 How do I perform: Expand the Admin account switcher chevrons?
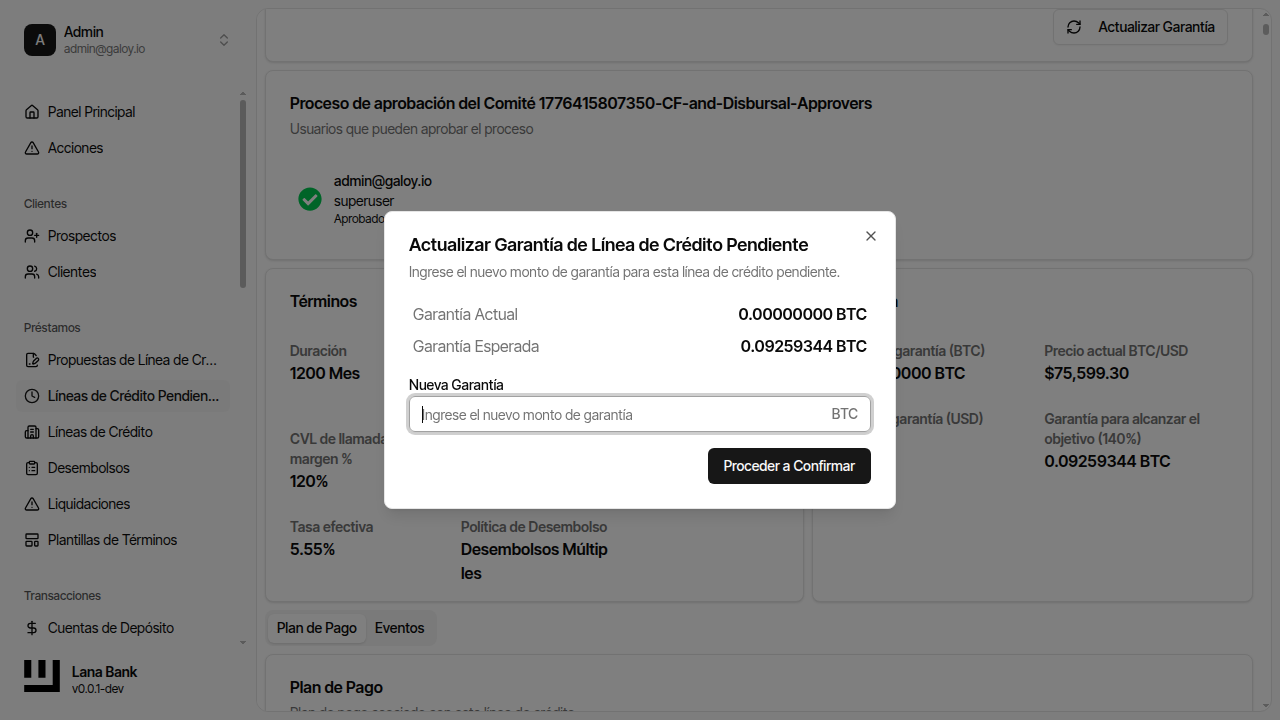pos(224,40)
